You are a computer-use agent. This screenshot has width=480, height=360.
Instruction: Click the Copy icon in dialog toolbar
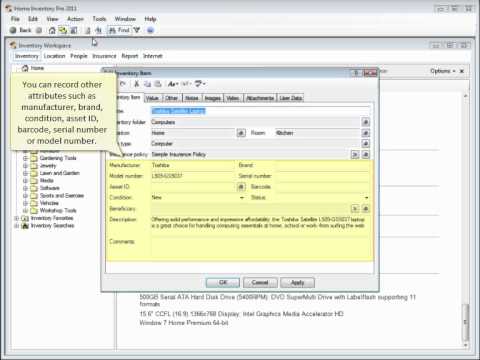coord(147,84)
